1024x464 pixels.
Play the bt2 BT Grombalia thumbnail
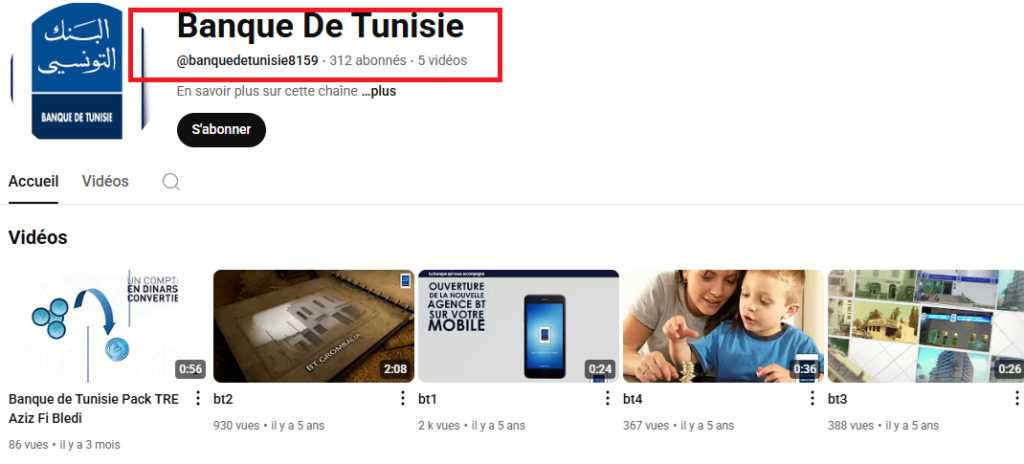tap(313, 326)
